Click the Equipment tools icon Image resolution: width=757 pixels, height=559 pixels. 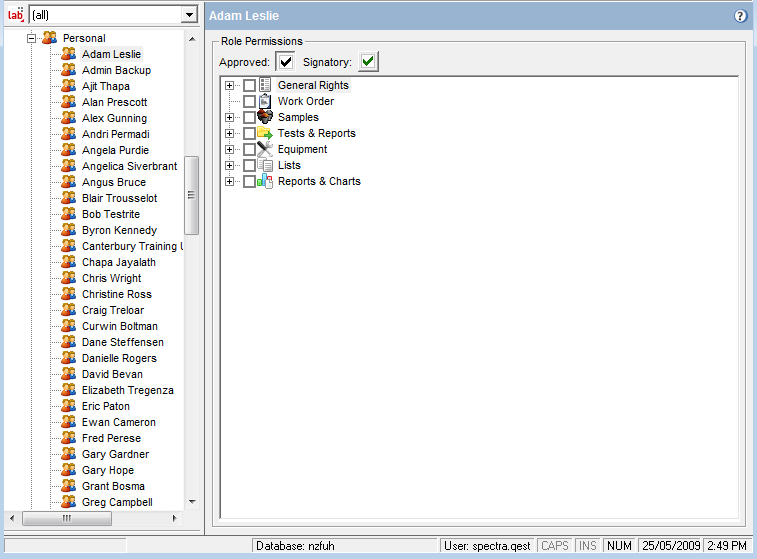(x=265, y=149)
